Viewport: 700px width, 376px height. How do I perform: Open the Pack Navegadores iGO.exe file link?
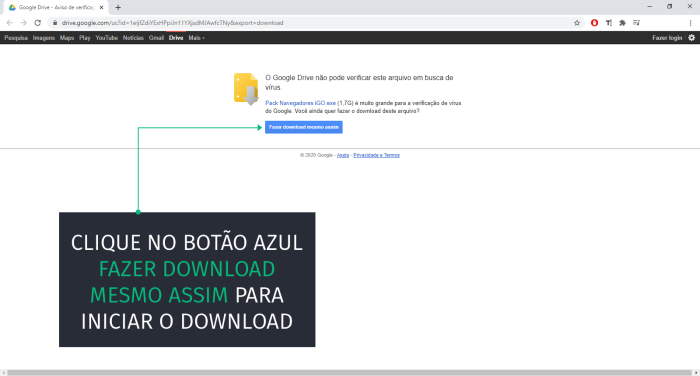[300, 103]
